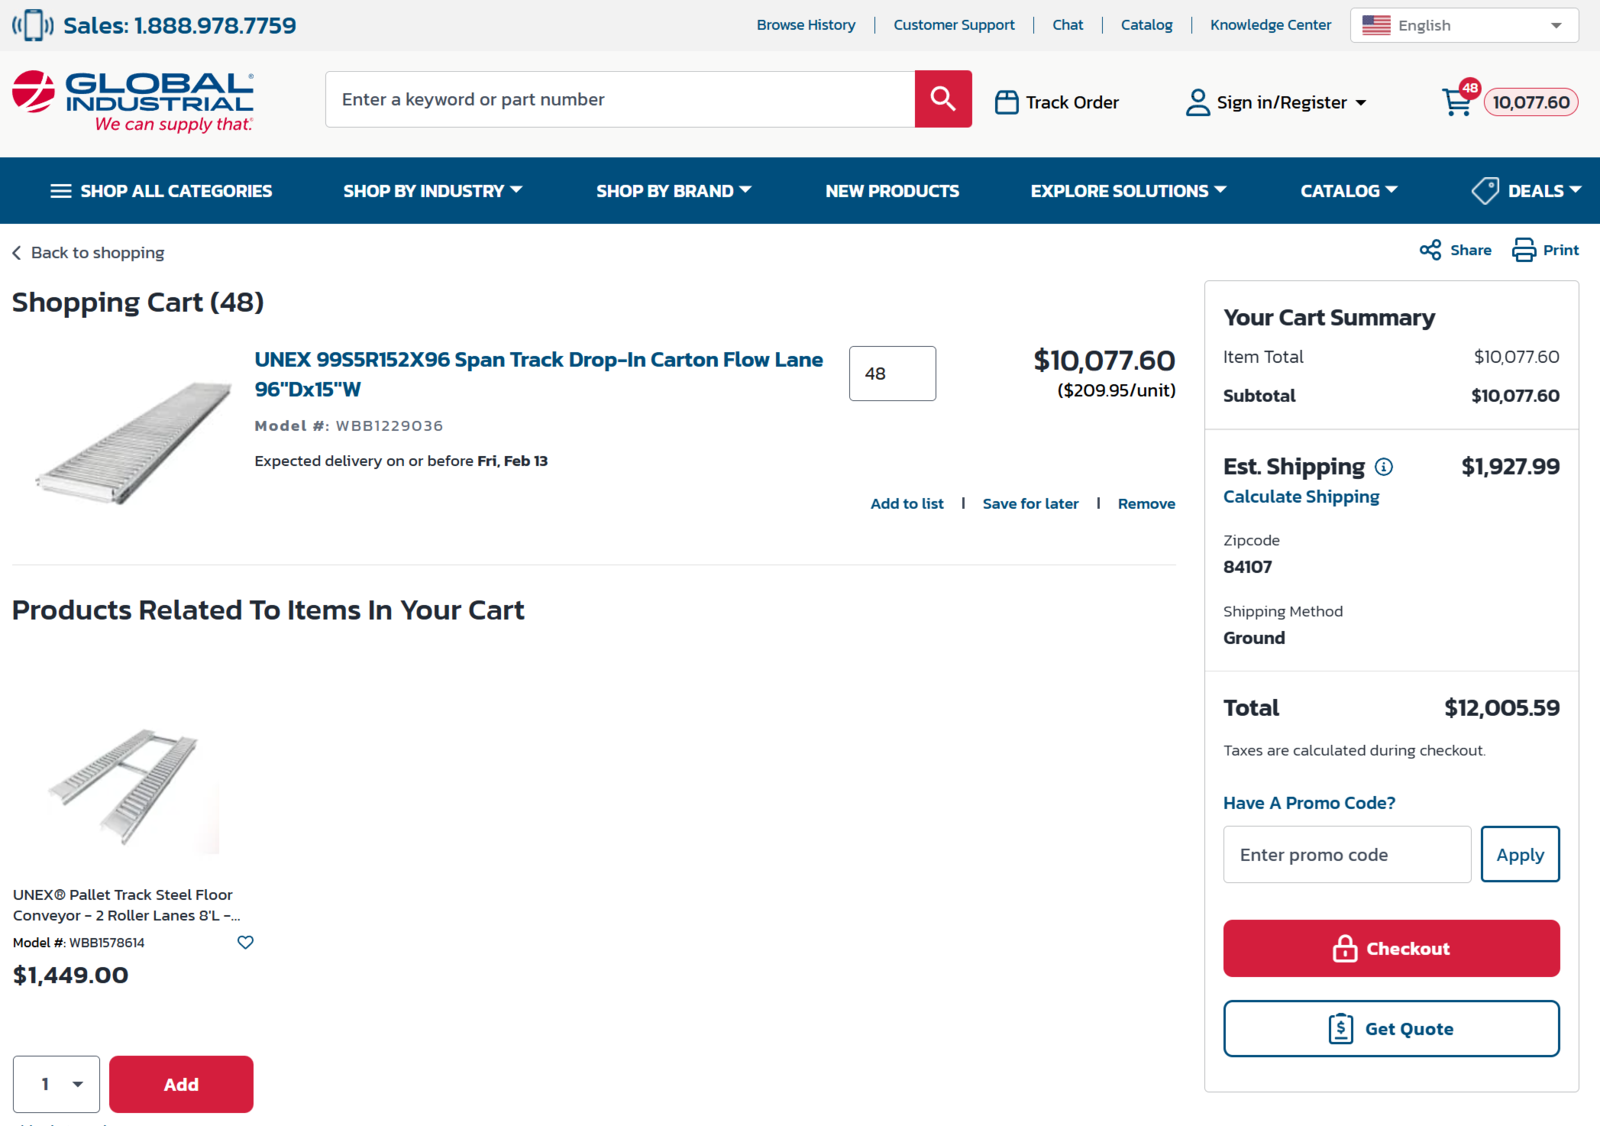This screenshot has height=1126, width=1600.
Task: Click the UNEX Span Track product thumbnail
Action: (133, 440)
